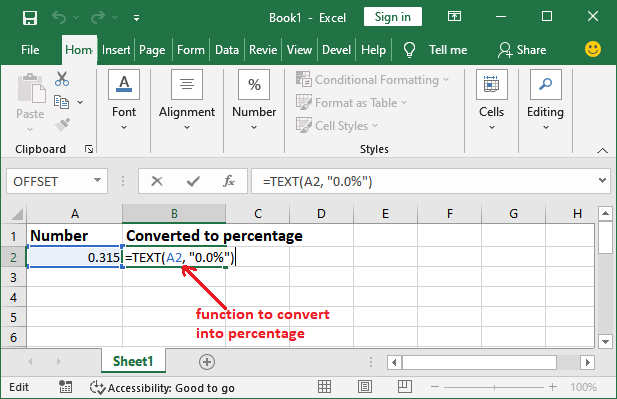
Task: Select row 3 header
Action: [x=13, y=277]
